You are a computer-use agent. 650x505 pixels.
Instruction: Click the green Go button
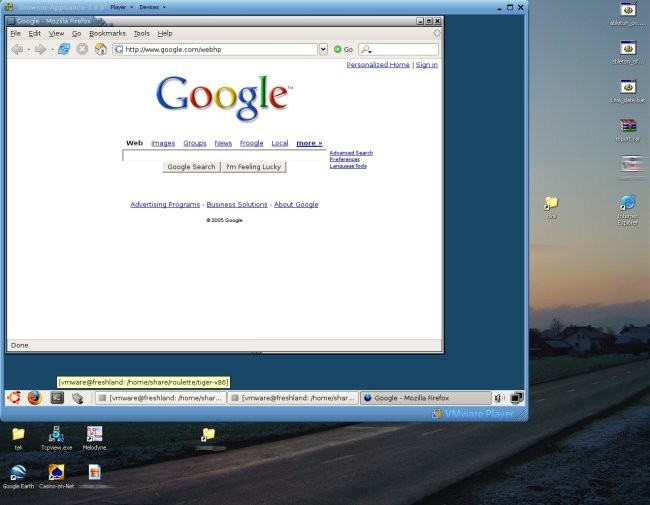coord(343,49)
